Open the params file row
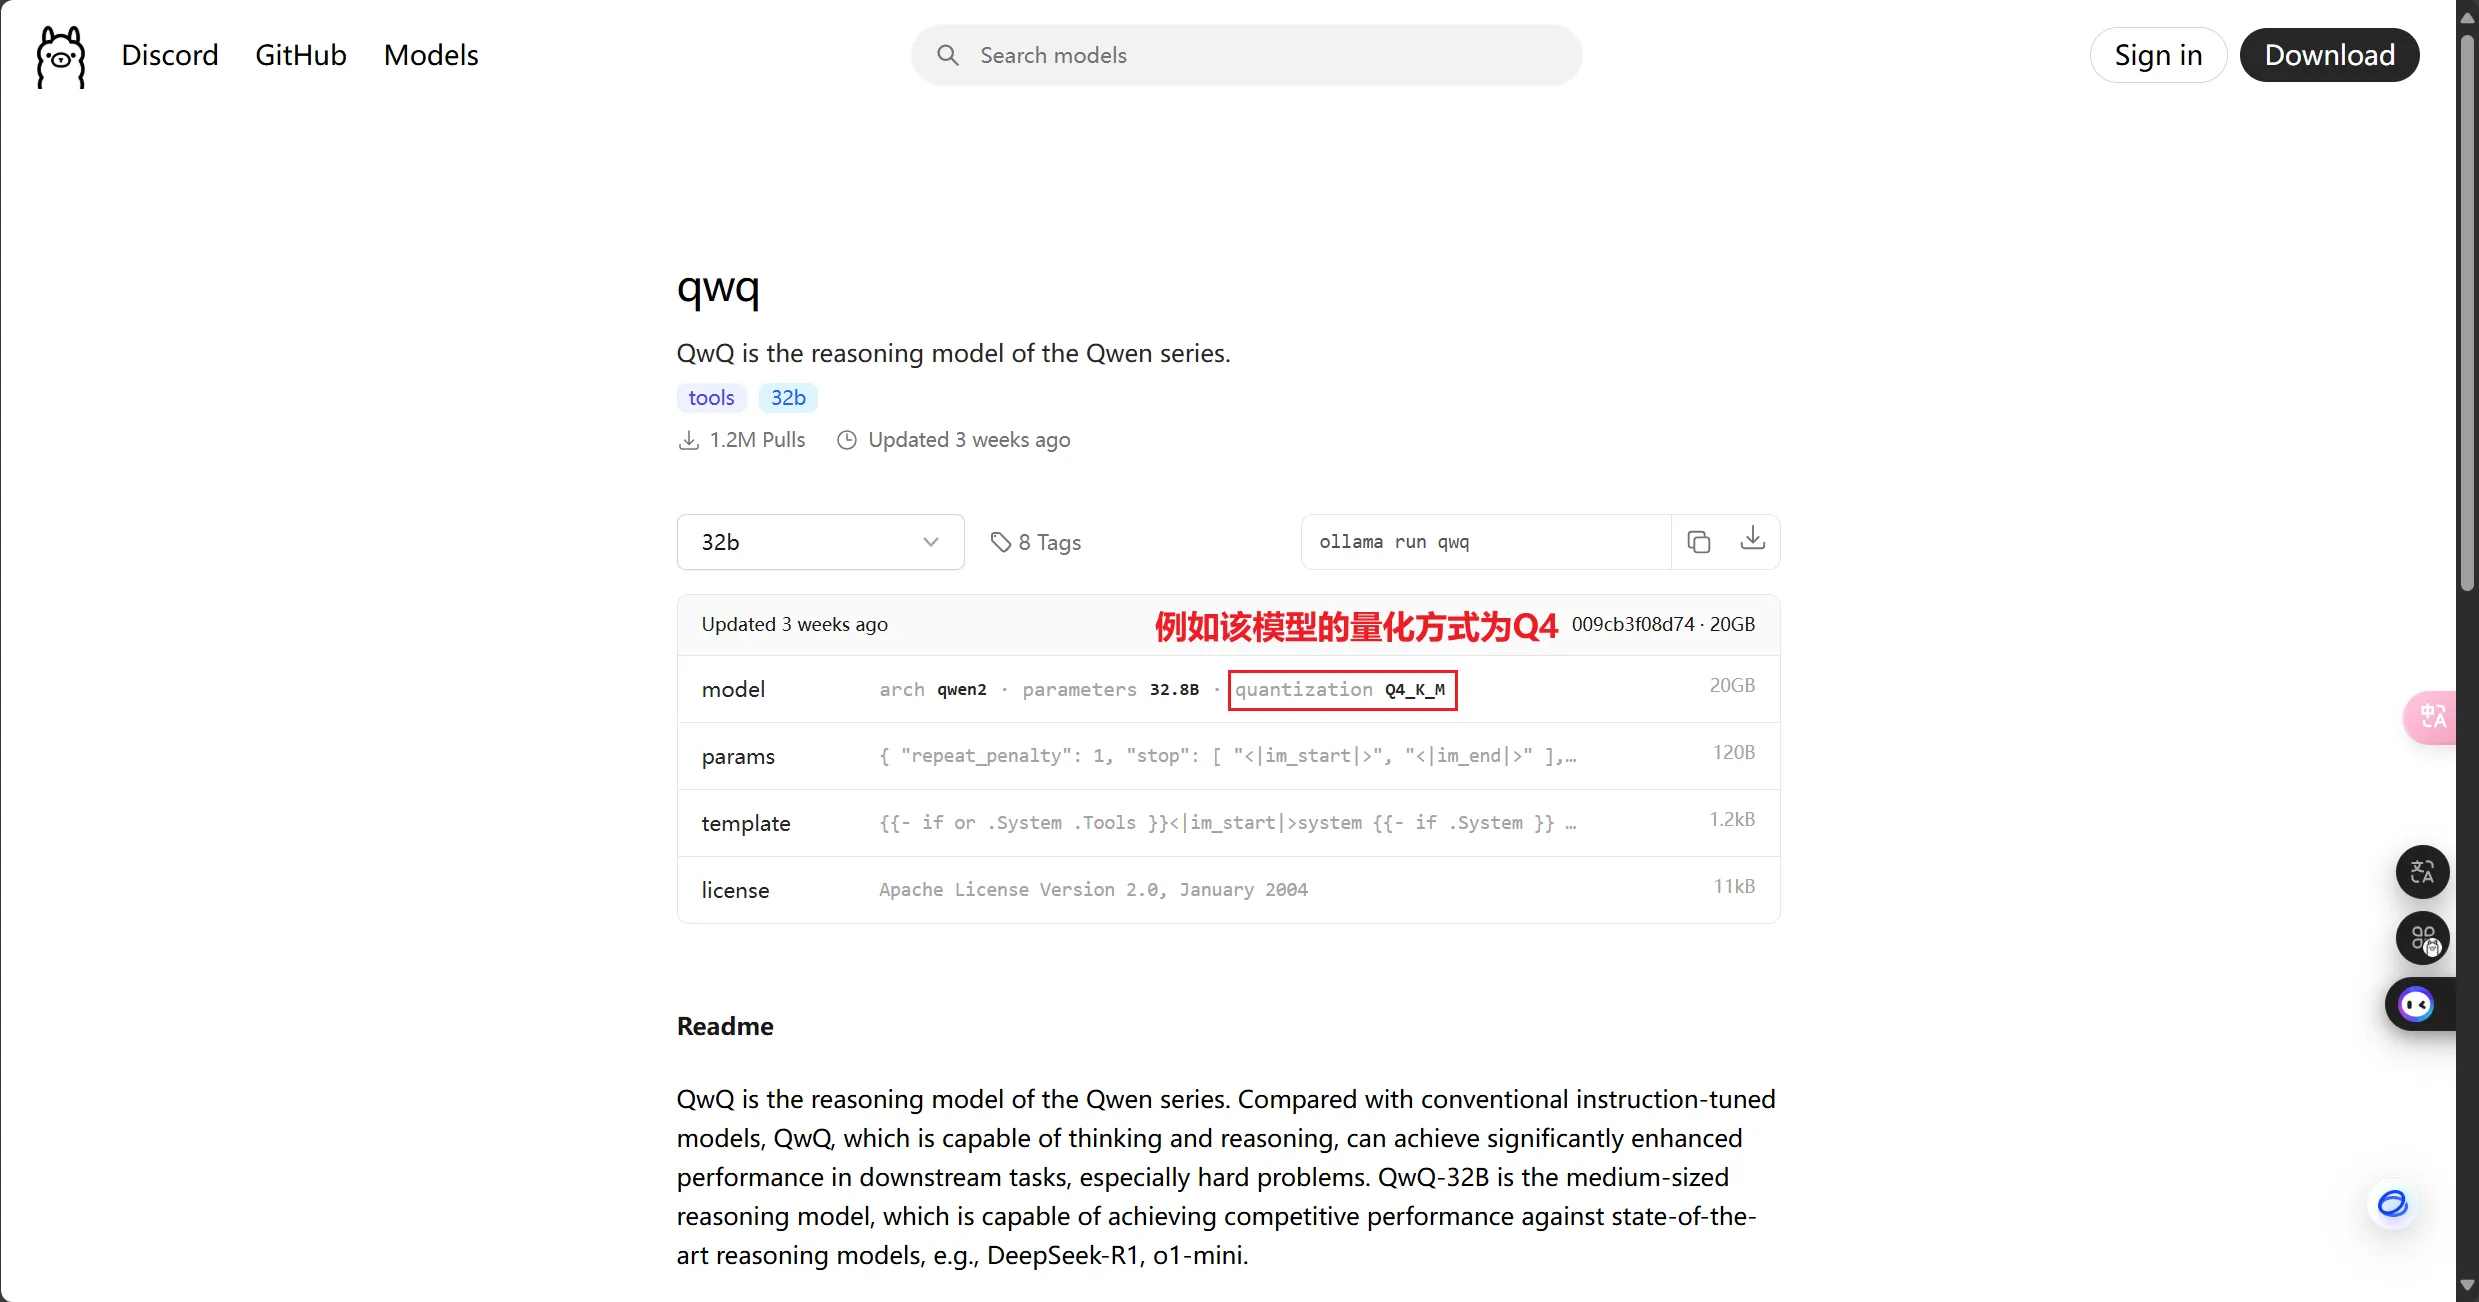Image resolution: width=2479 pixels, height=1302 pixels. [x=1228, y=756]
